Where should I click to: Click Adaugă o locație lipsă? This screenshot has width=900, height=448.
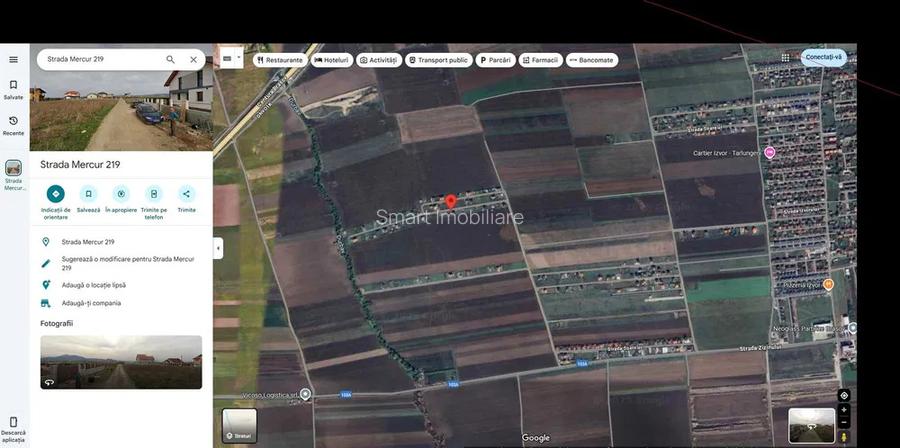coord(93,285)
